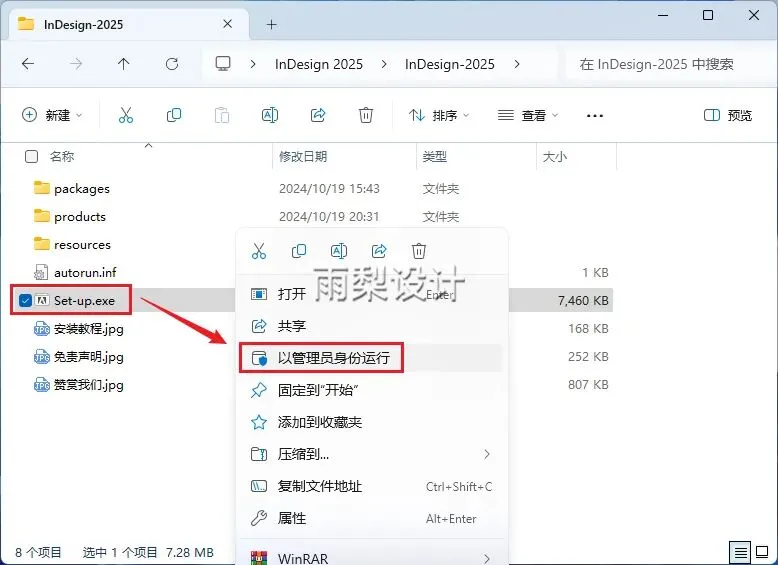
Task: Go back with the left arrow
Action: coord(28,64)
